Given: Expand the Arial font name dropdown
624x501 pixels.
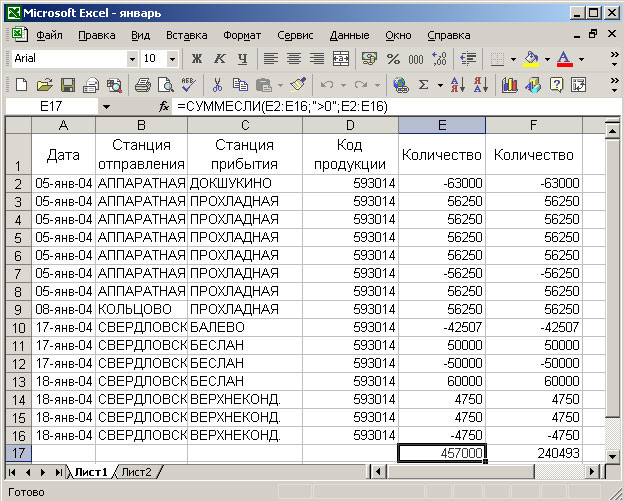Looking at the screenshot, I should click(x=131, y=59).
